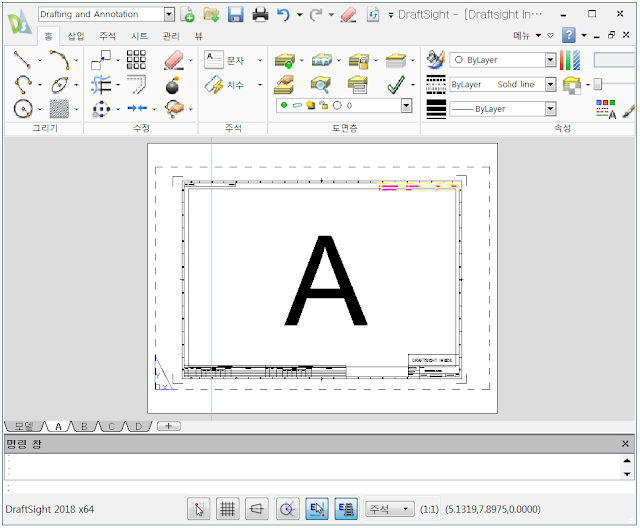640x528 pixels.
Task: Click the 치수 dimension button
Action: (x=224, y=85)
